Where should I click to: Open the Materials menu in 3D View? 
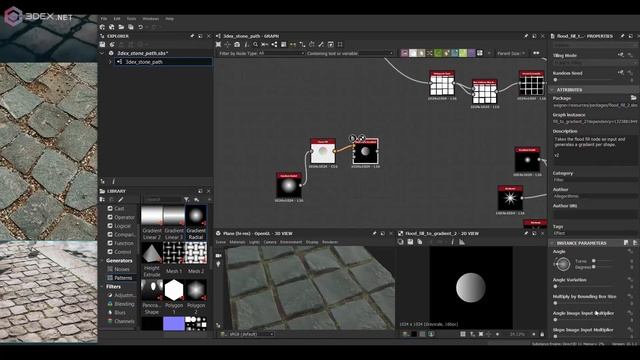(237, 242)
